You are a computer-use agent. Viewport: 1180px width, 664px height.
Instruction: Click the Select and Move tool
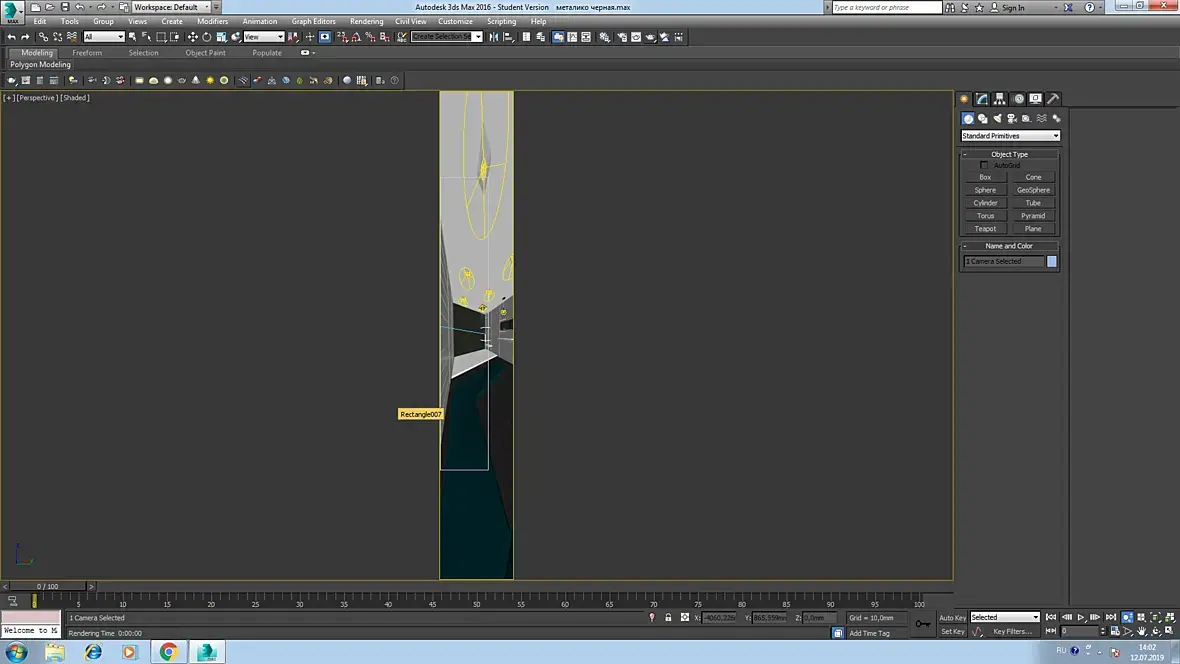(193, 37)
